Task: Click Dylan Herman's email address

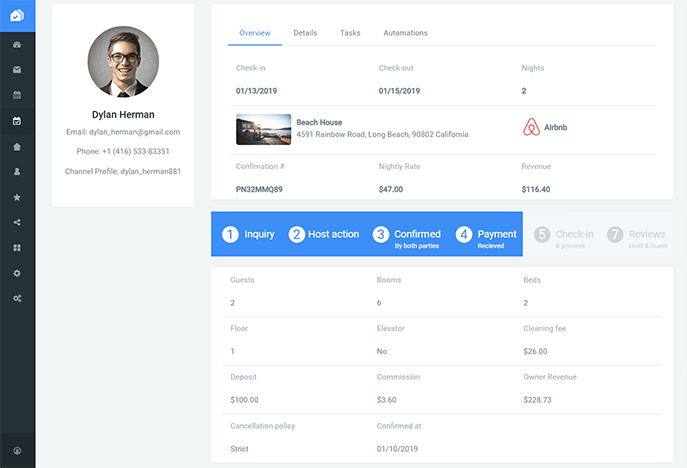Action: (135, 132)
